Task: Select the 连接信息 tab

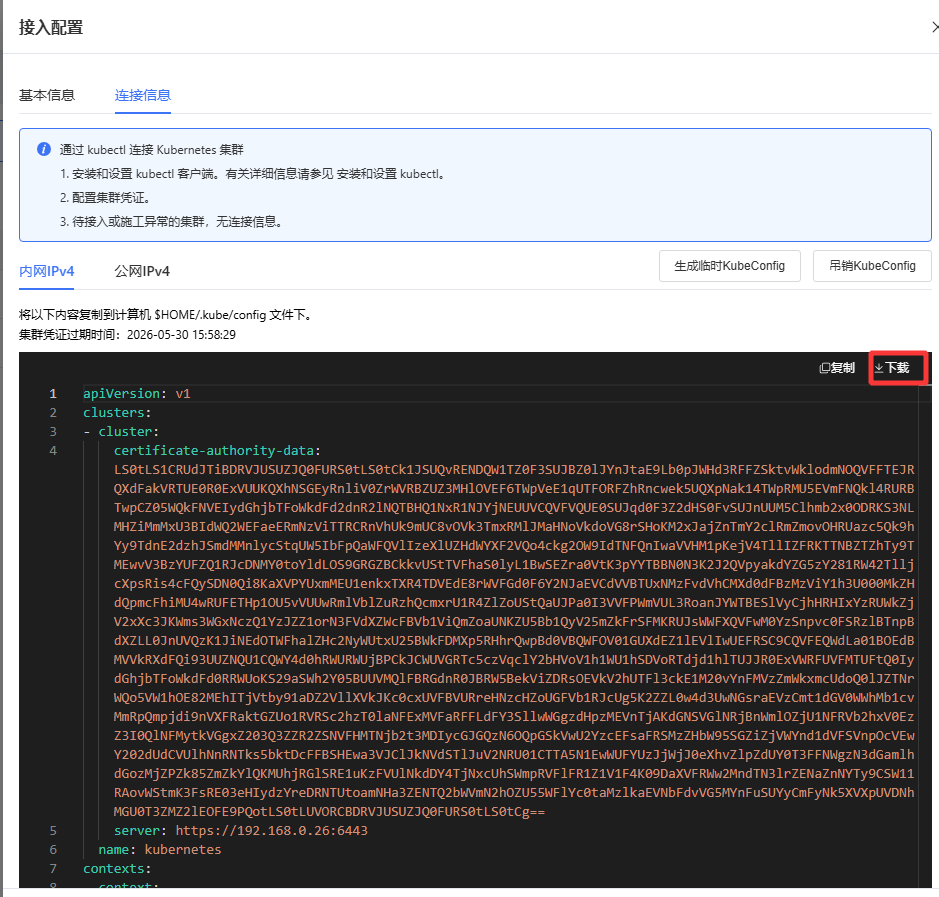Action: [143, 95]
